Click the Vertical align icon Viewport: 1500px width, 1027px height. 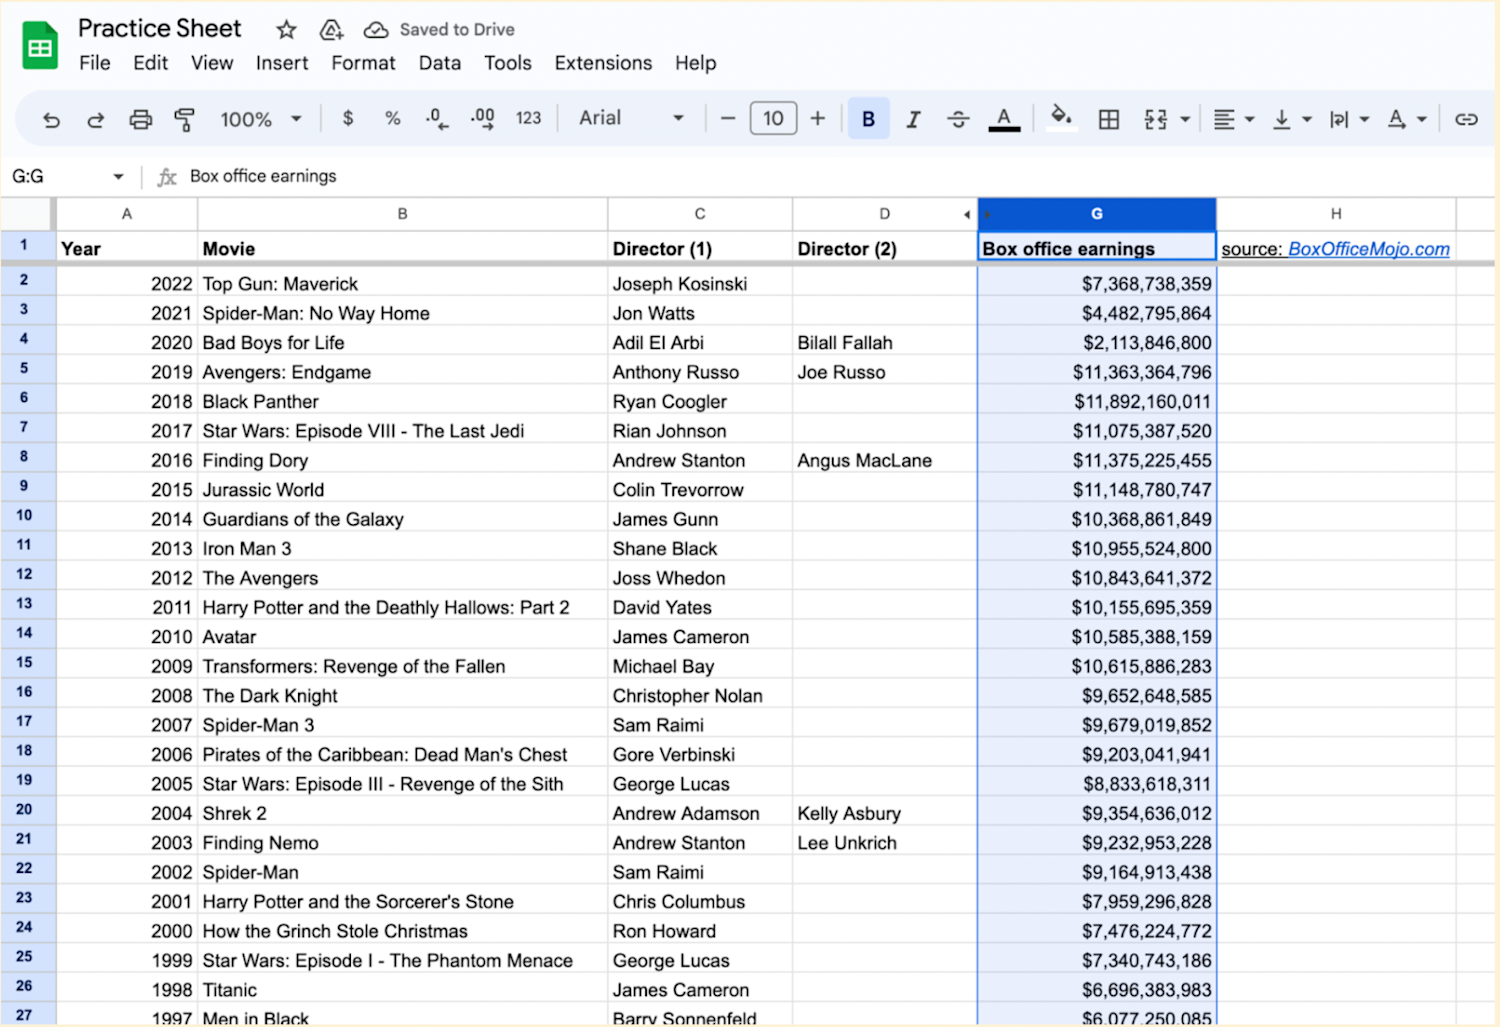coord(1281,120)
